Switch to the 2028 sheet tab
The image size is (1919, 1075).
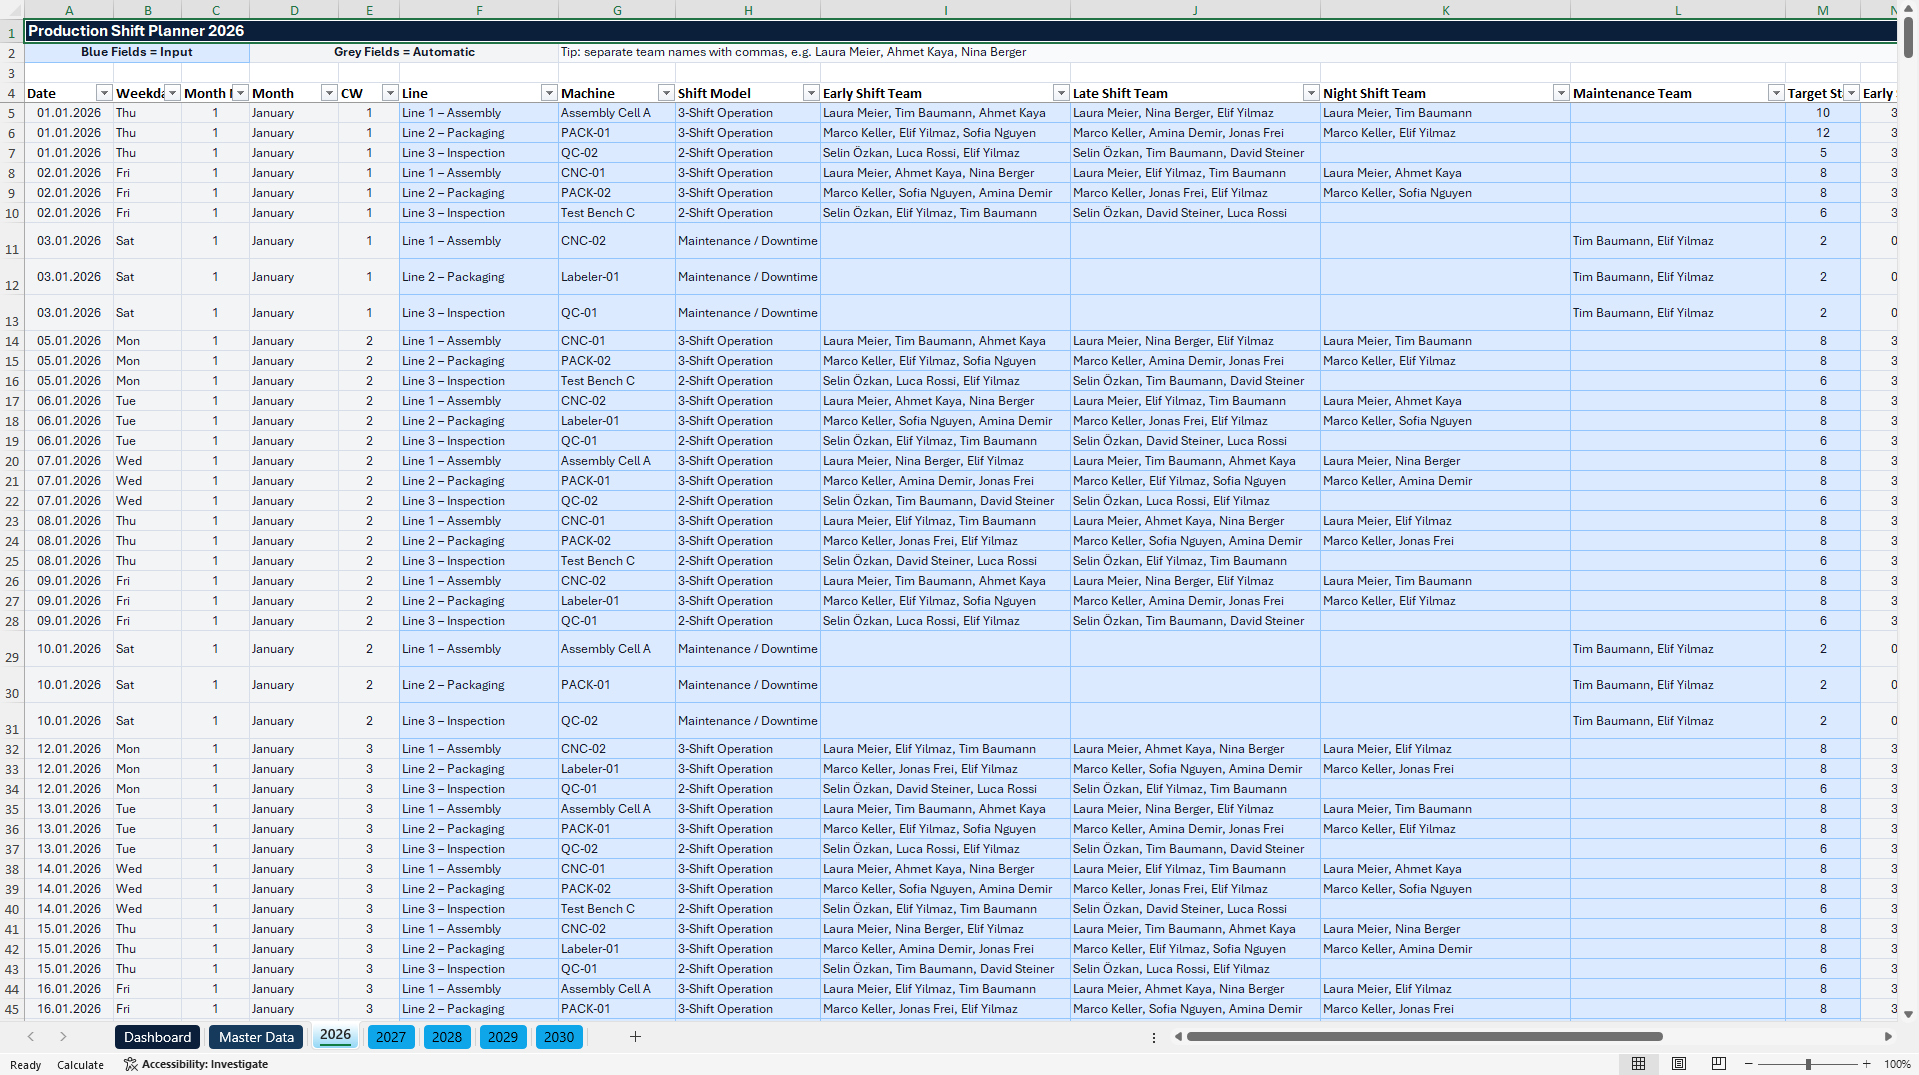[x=447, y=1037]
